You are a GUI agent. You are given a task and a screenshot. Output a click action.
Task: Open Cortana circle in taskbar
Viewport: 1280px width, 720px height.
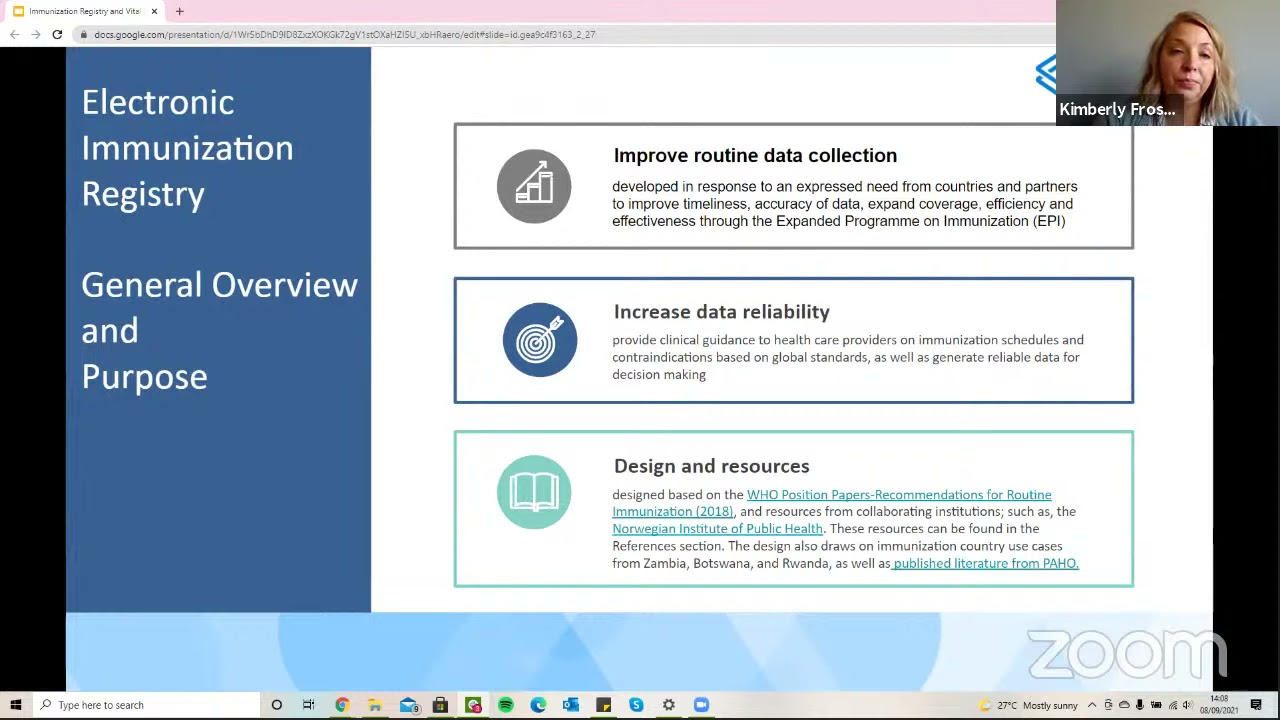(277, 705)
